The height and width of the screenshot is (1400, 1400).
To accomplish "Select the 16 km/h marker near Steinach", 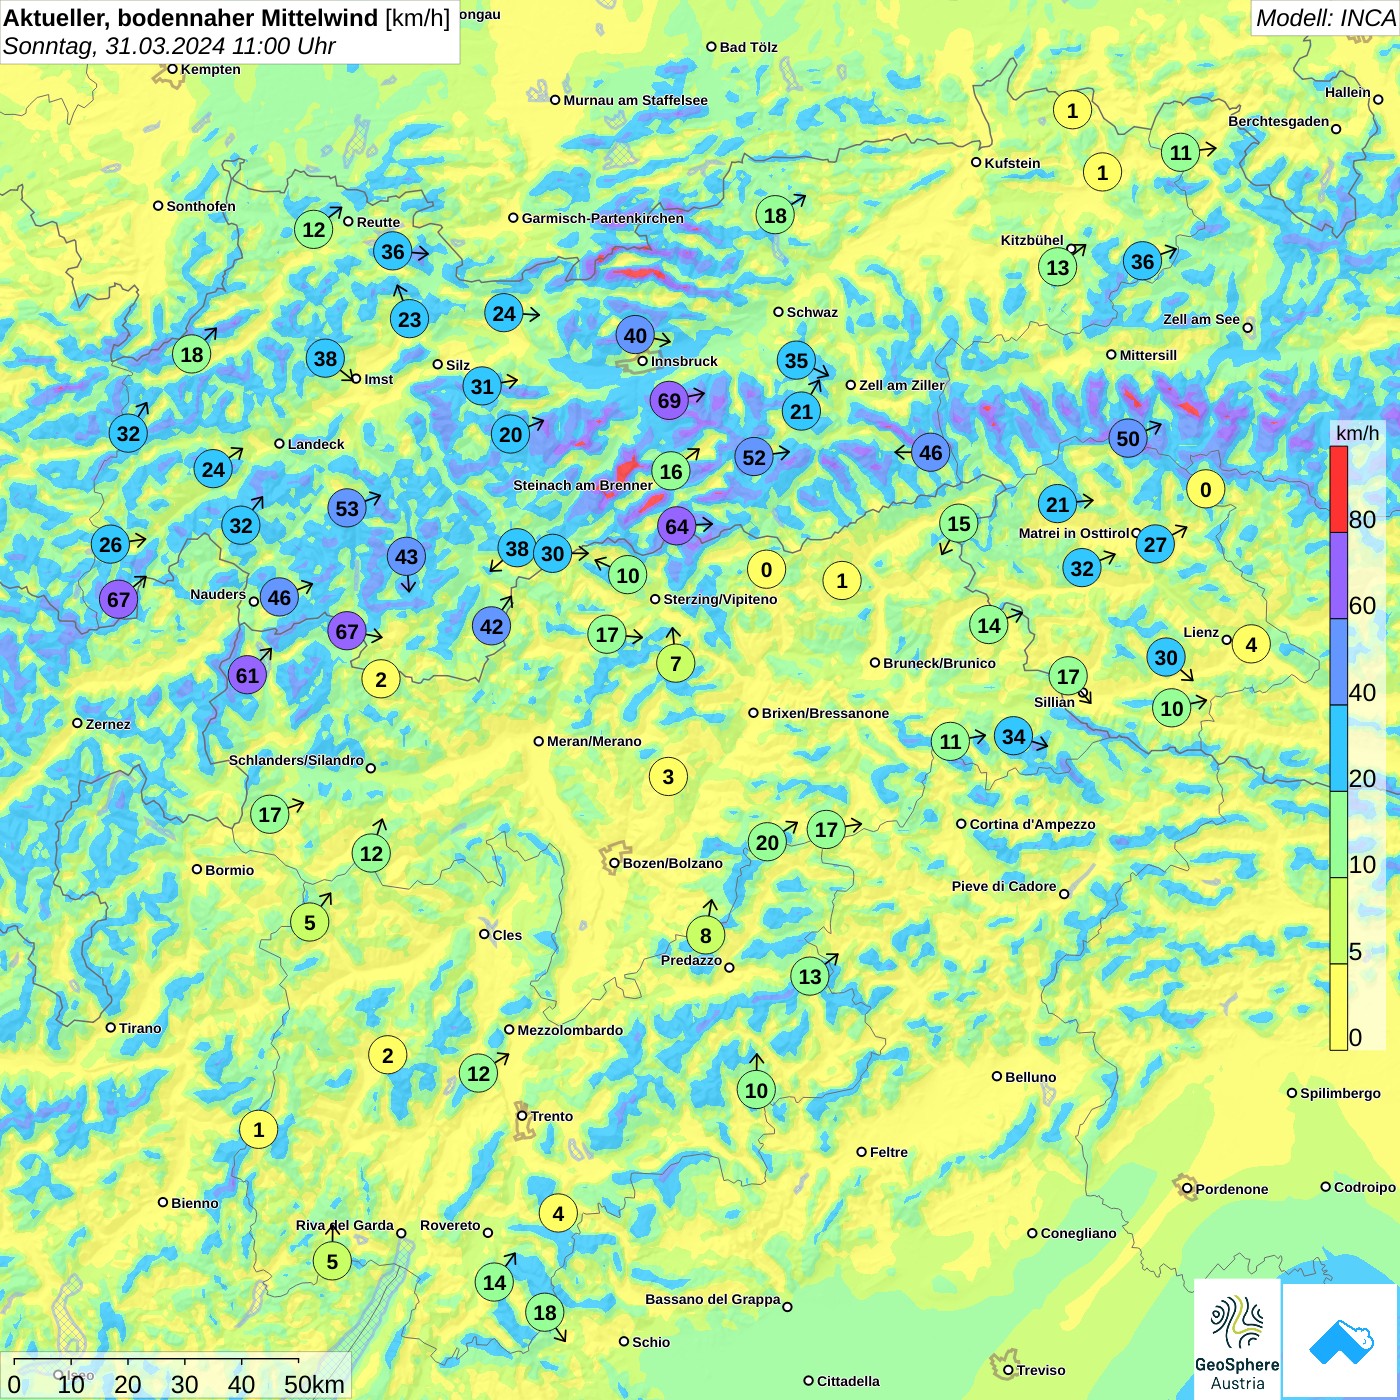I will tap(671, 471).
